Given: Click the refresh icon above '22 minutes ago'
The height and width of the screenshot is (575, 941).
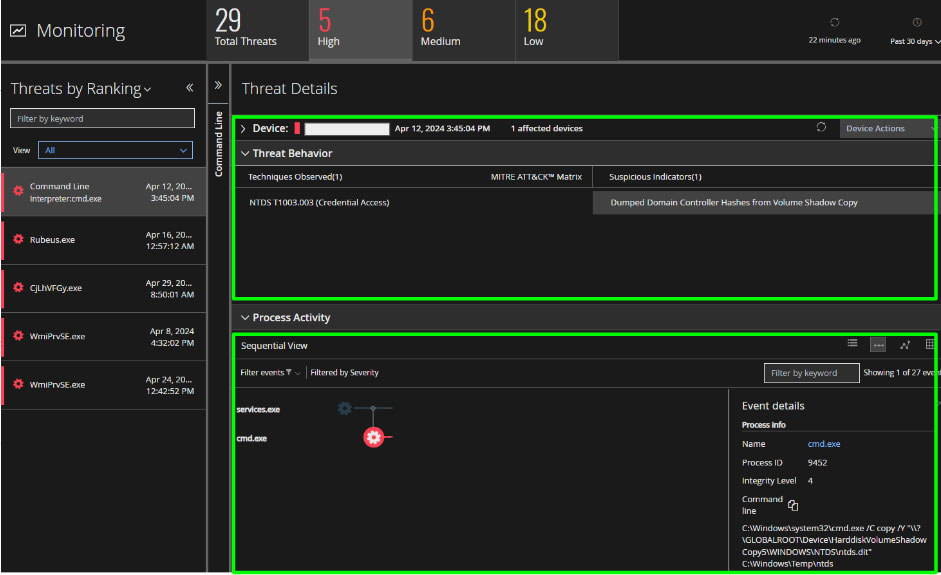Looking at the screenshot, I should (x=834, y=22).
